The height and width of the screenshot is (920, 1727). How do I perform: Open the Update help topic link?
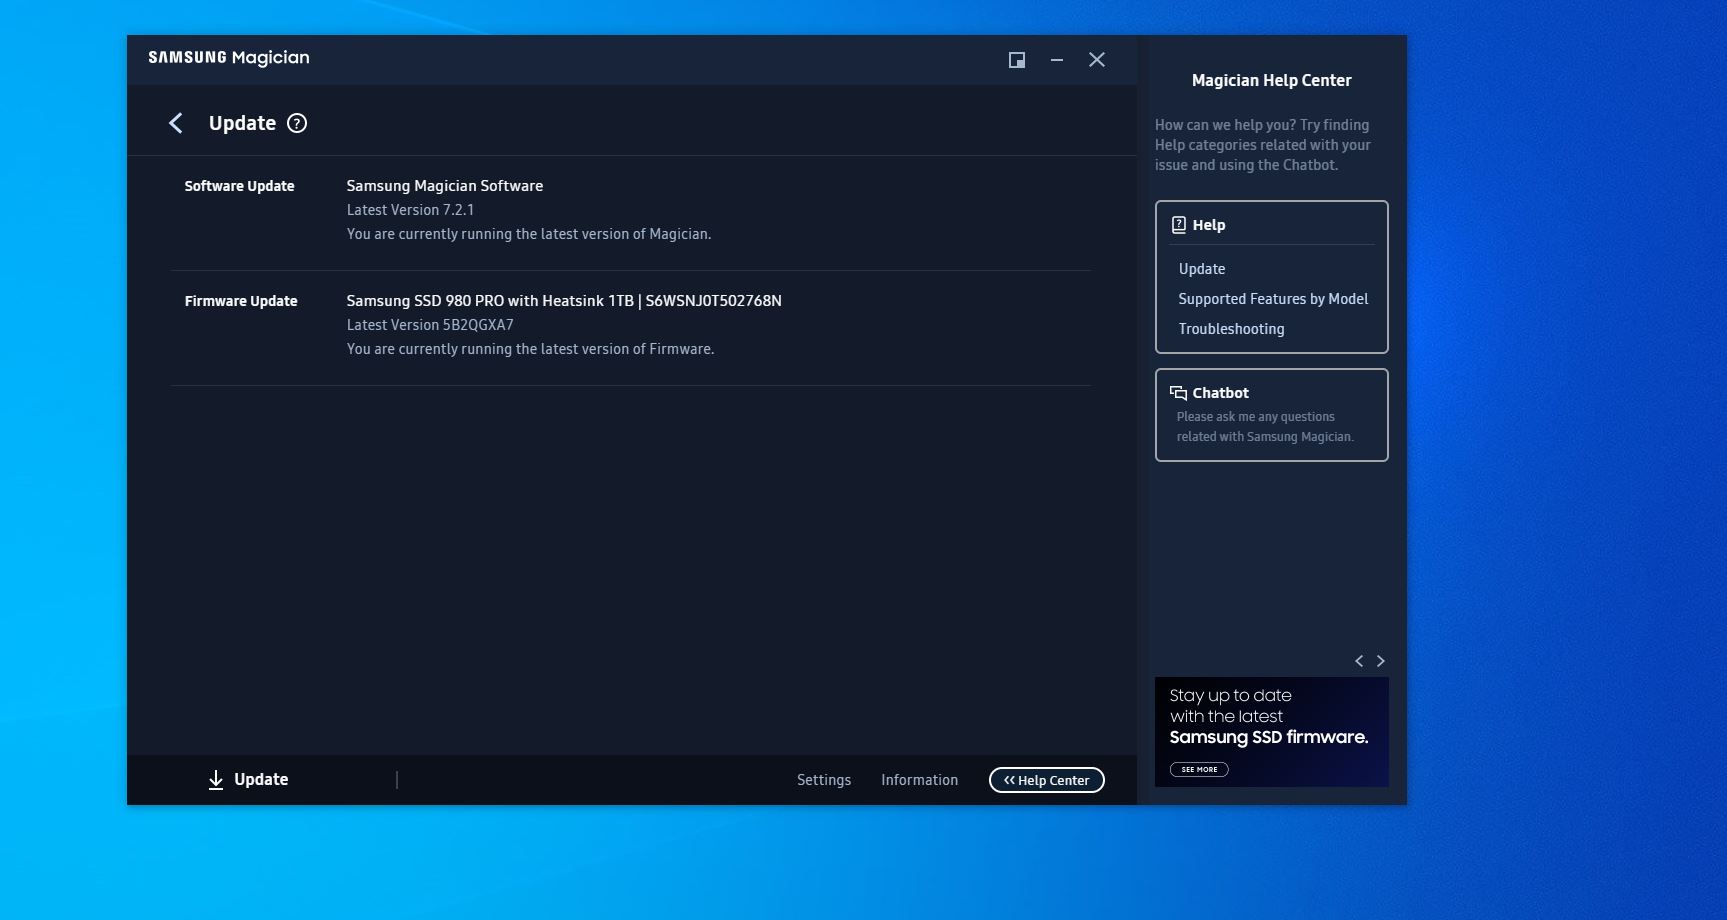point(1202,269)
